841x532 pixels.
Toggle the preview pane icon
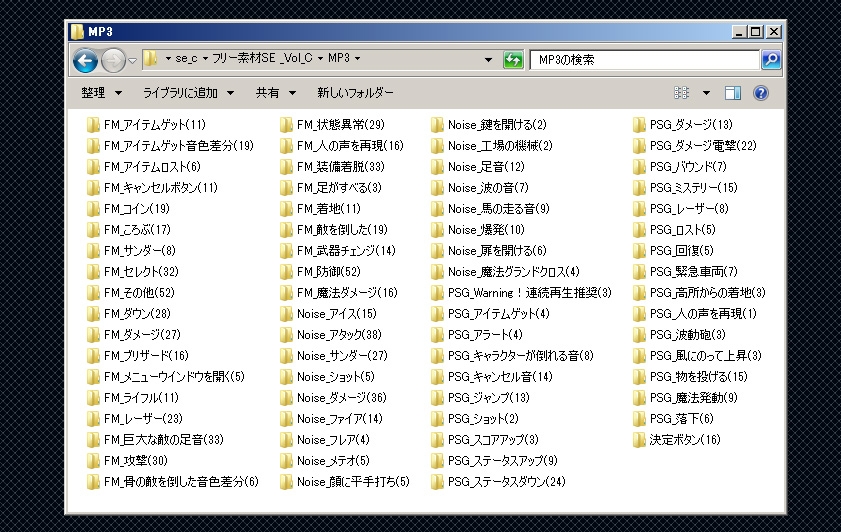733,93
